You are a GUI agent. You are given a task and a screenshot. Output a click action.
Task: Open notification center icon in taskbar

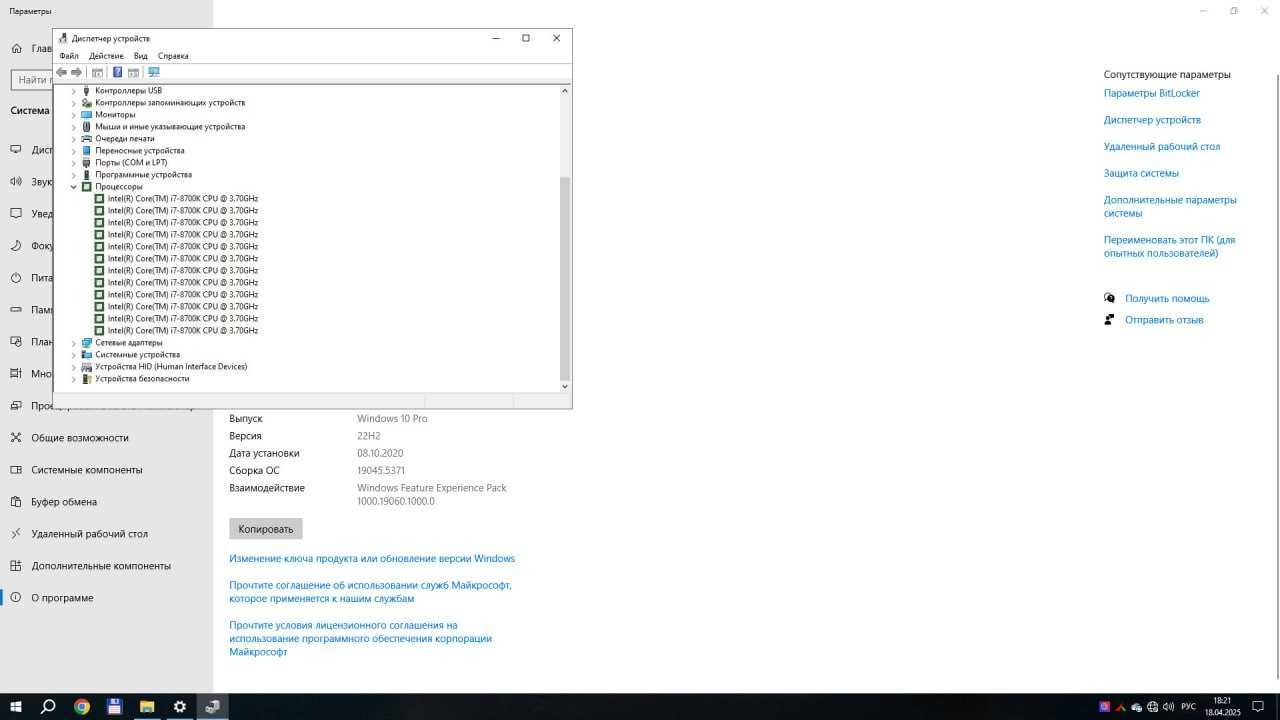[1258, 707]
